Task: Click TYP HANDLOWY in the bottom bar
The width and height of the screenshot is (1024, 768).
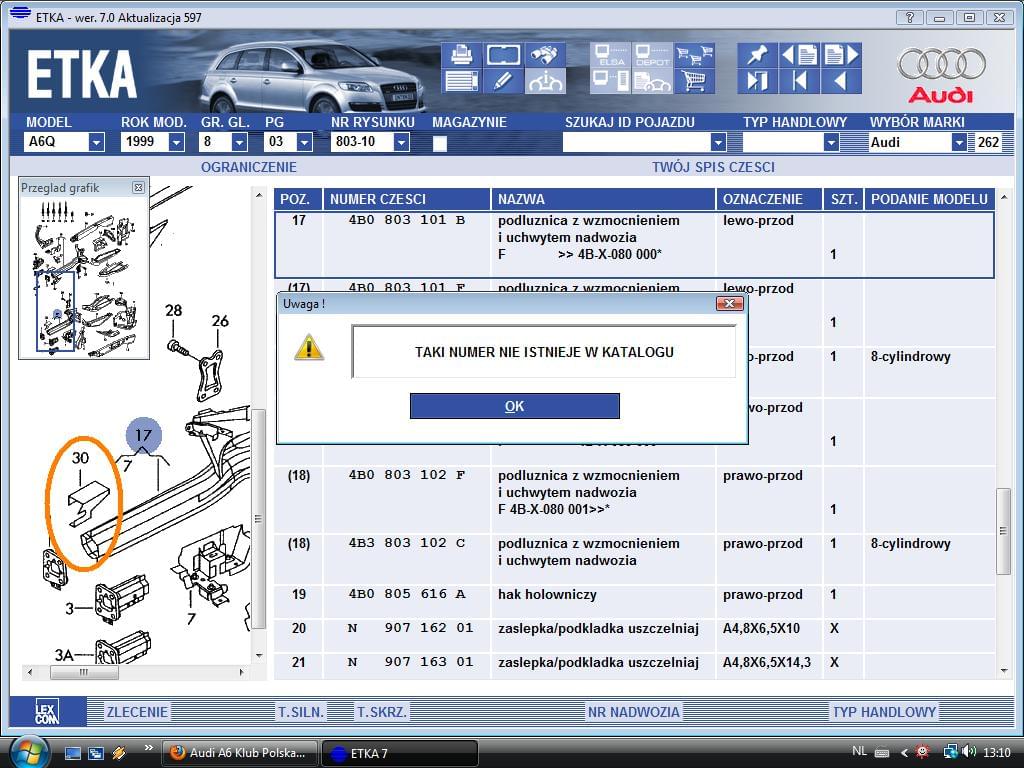Action: pos(884,712)
